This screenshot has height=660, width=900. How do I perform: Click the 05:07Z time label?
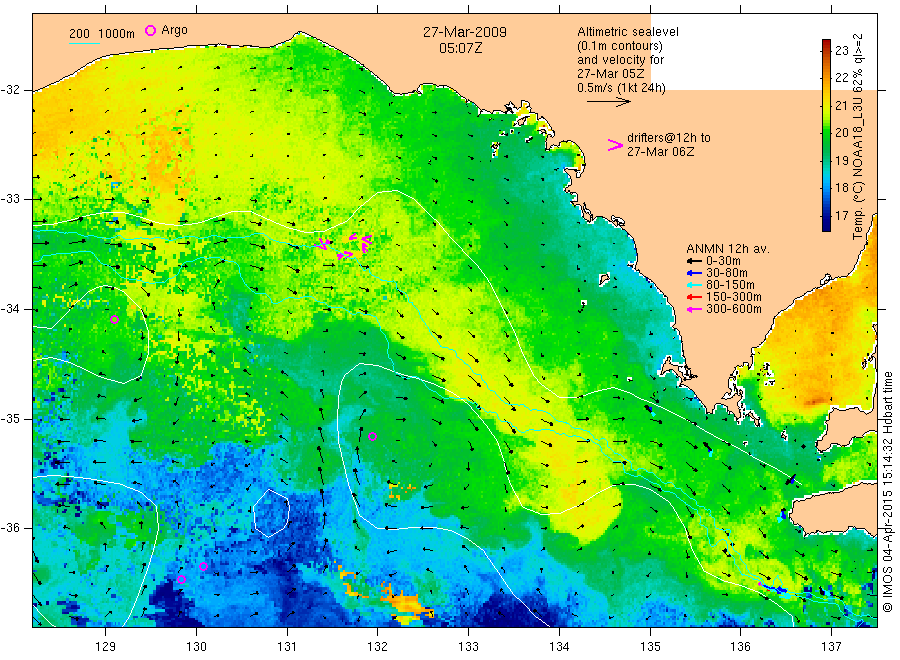point(461,49)
